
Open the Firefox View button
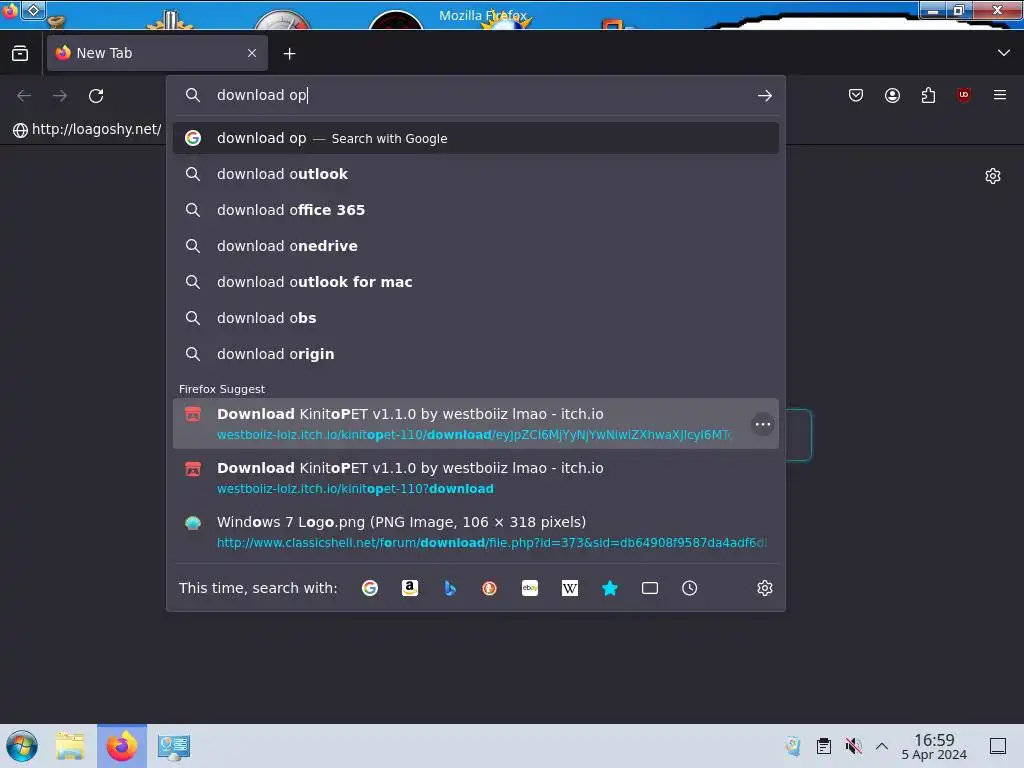[20, 54]
